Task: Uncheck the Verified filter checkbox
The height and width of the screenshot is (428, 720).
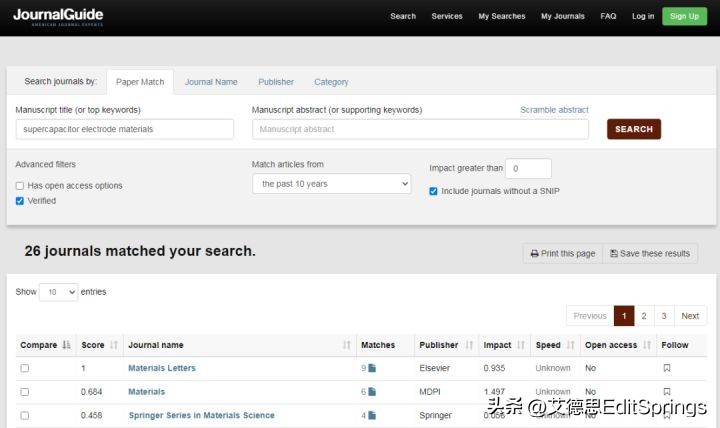Action: coord(20,201)
